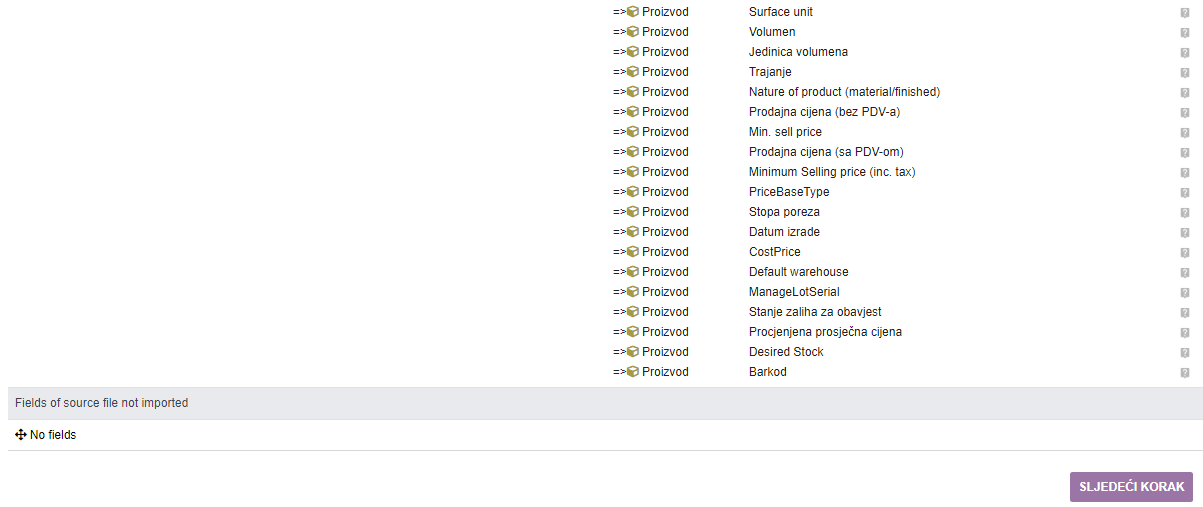Viewport: 1203px width, 507px height.
Task: Click Fields of source file not imported header
Action: [101, 403]
